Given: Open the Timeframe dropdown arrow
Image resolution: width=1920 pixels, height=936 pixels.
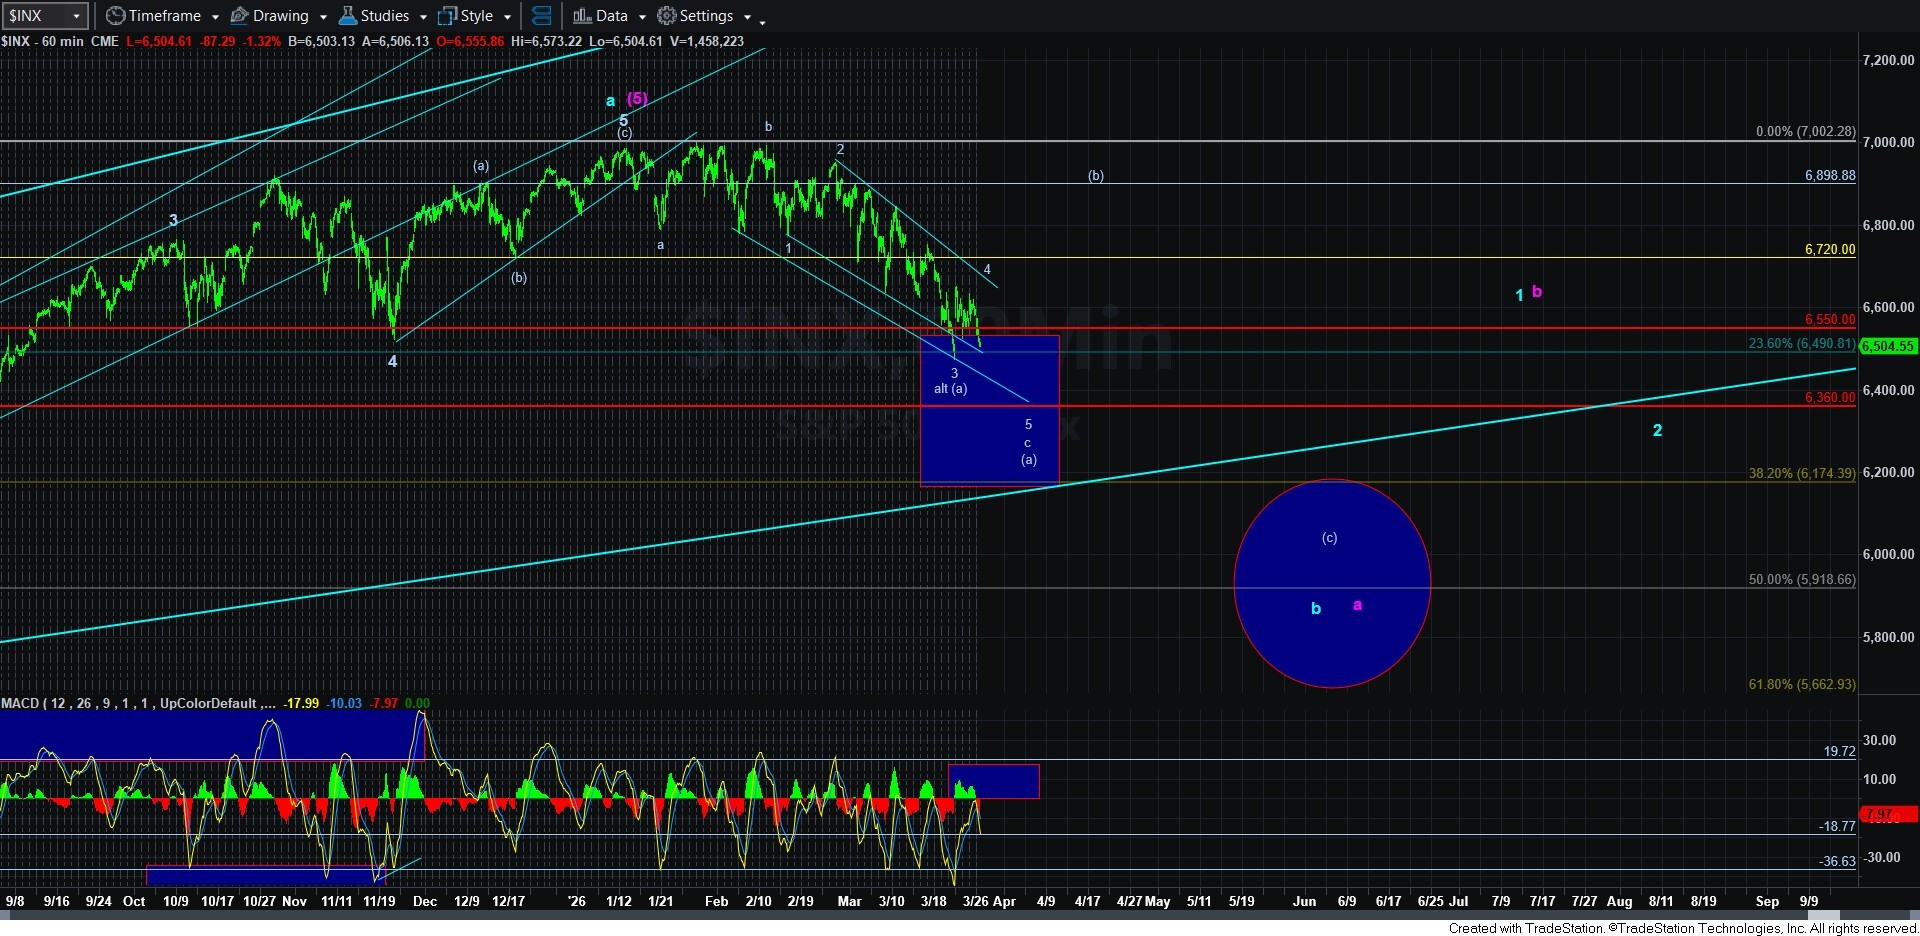Looking at the screenshot, I should click(215, 17).
